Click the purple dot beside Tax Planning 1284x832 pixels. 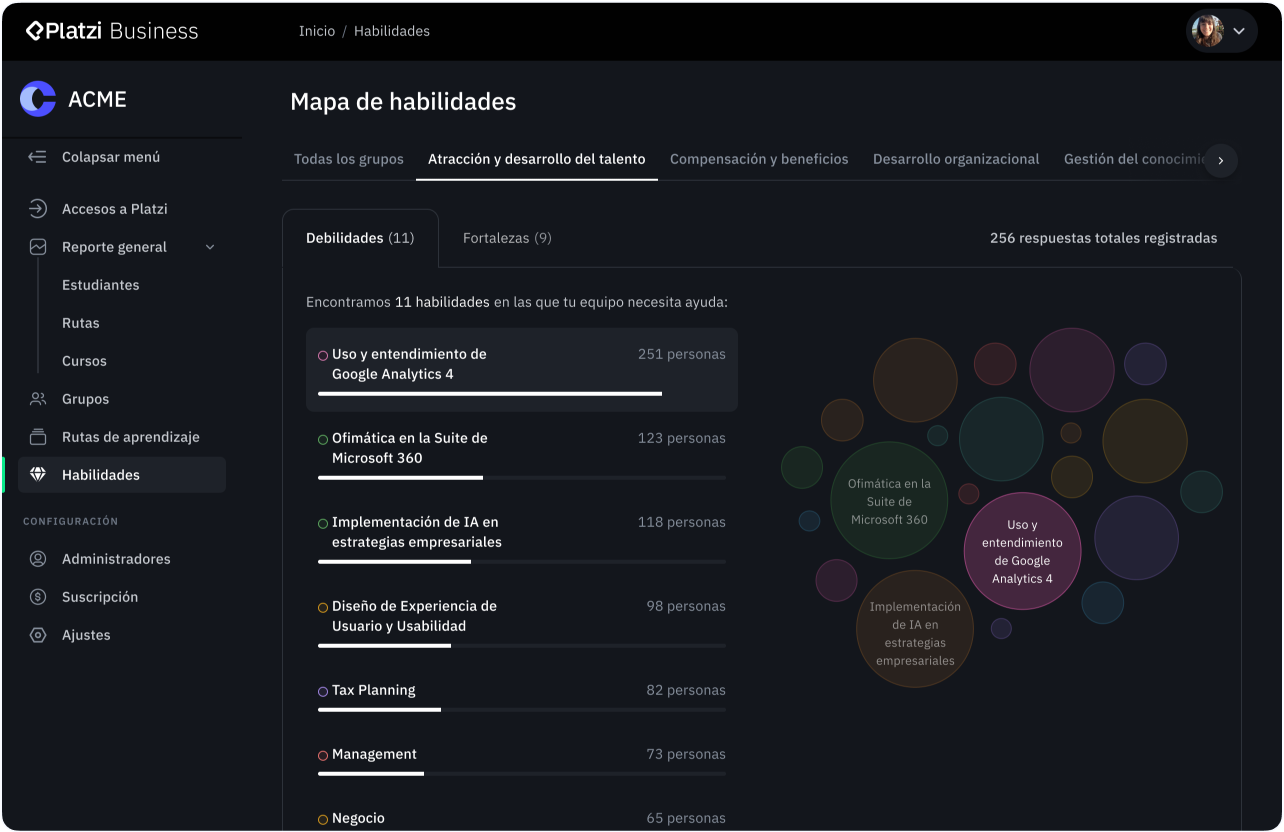(x=323, y=691)
